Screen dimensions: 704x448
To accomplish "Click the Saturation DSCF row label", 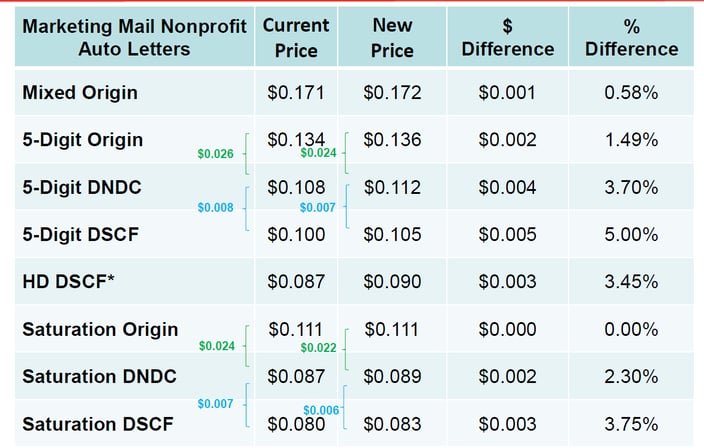I will pos(98,424).
